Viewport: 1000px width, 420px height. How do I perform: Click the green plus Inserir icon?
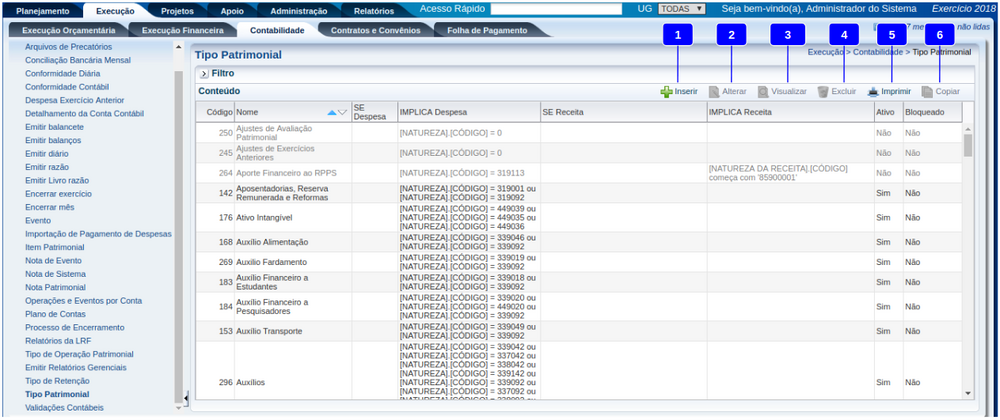click(x=666, y=91)
